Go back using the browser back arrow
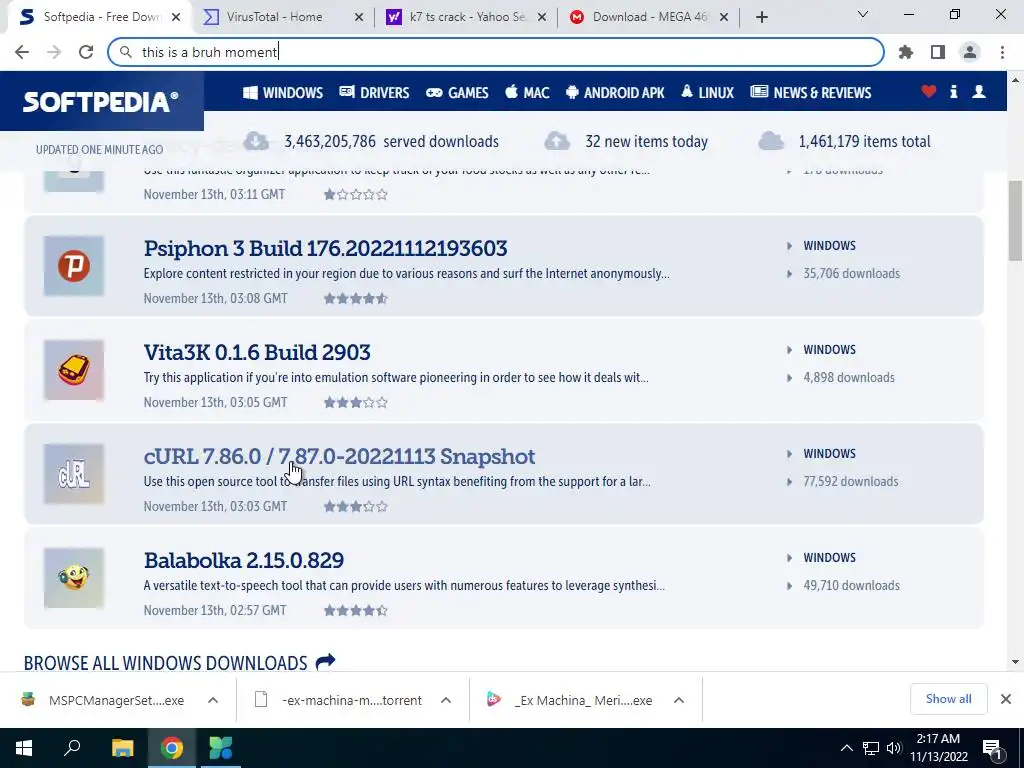The image size is (1024, 768). click(22, 52)
